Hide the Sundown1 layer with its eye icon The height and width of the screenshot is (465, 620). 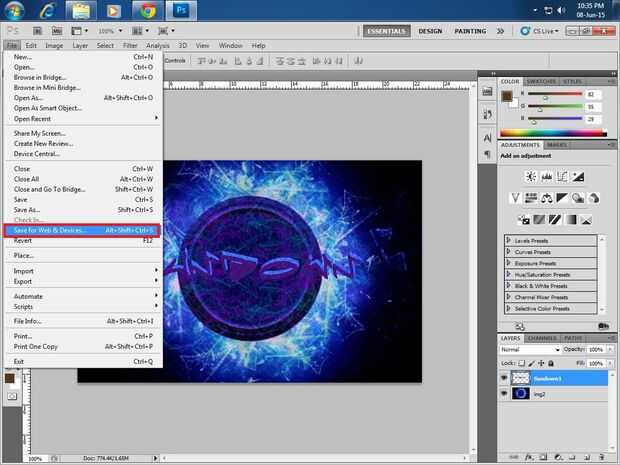(505, 379)
